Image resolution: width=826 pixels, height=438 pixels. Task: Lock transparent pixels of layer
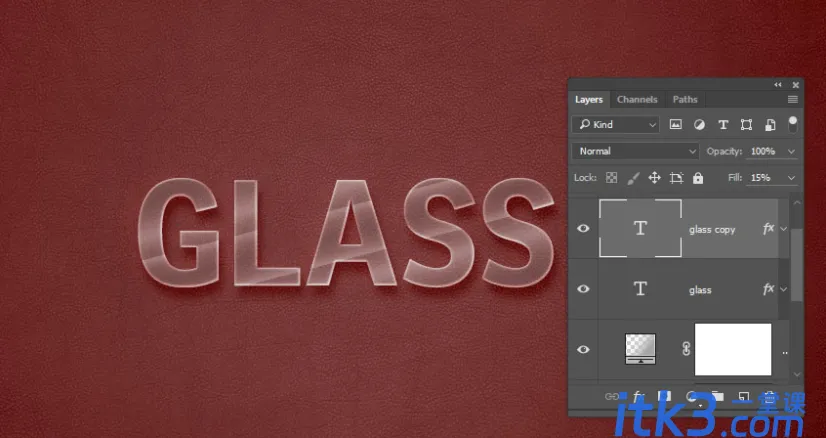click(x=611, y=178)
